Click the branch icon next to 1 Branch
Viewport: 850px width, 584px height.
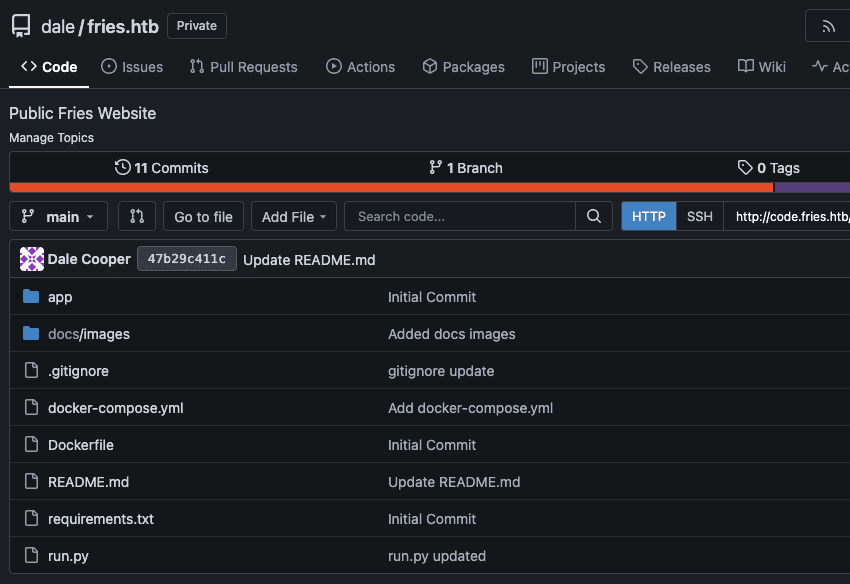coord(435,167)
